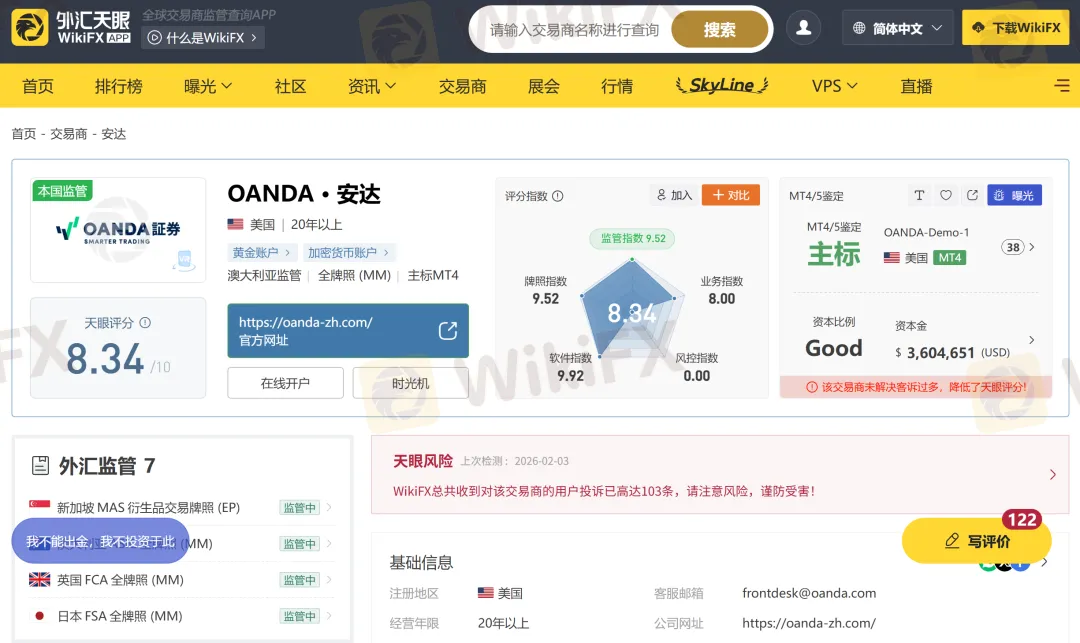Click the broker name search input field
The image size is (1080, 643).
(x=574, y=30)
